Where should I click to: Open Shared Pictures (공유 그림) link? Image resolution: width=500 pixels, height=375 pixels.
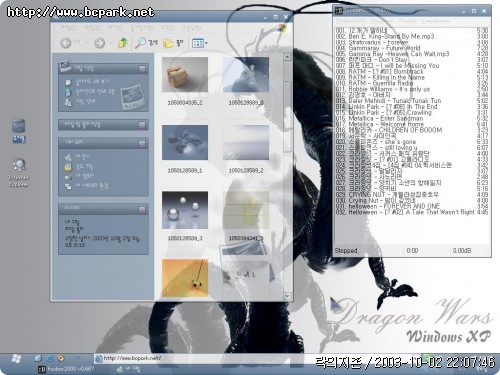pos(84,166)
